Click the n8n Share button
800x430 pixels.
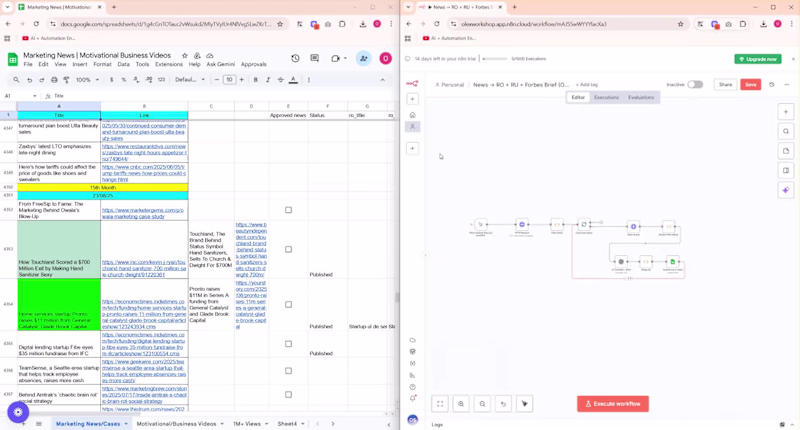tap(726, 85)
